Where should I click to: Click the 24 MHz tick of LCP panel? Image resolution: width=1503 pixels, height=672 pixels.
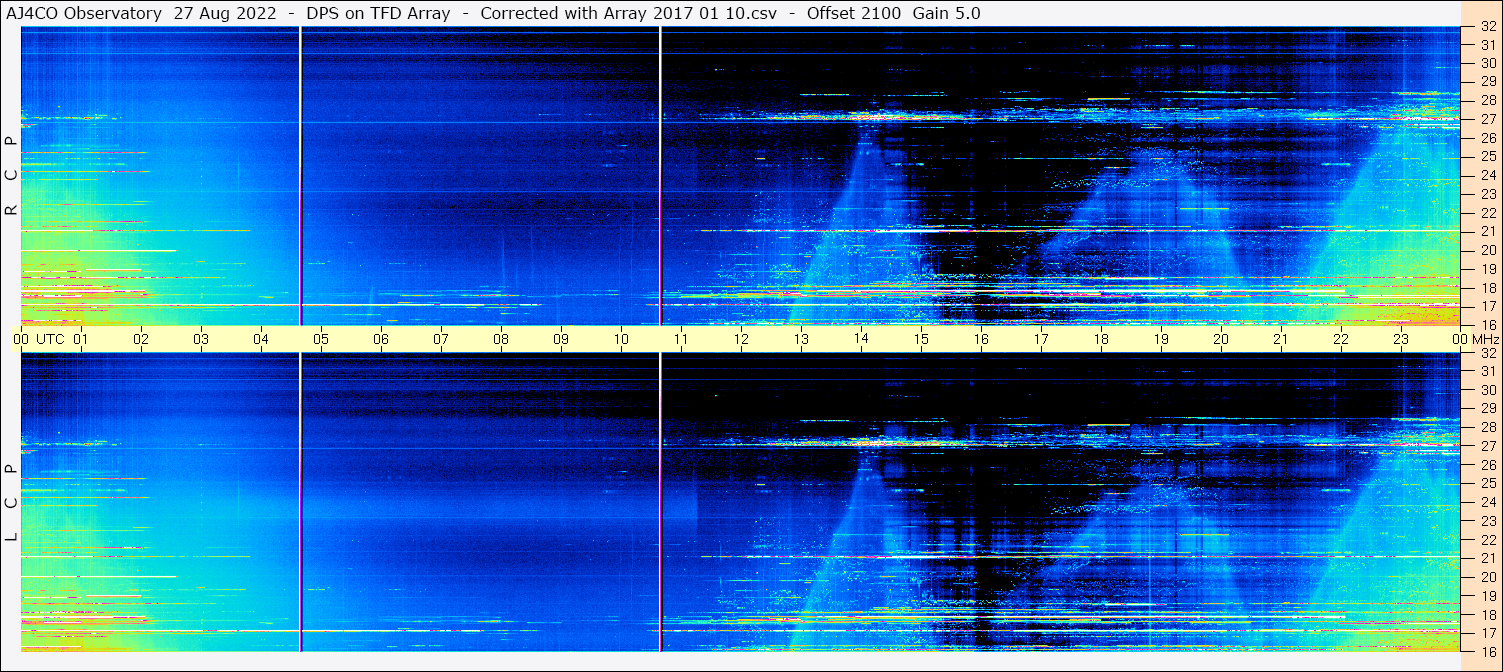click(1487, 502)
